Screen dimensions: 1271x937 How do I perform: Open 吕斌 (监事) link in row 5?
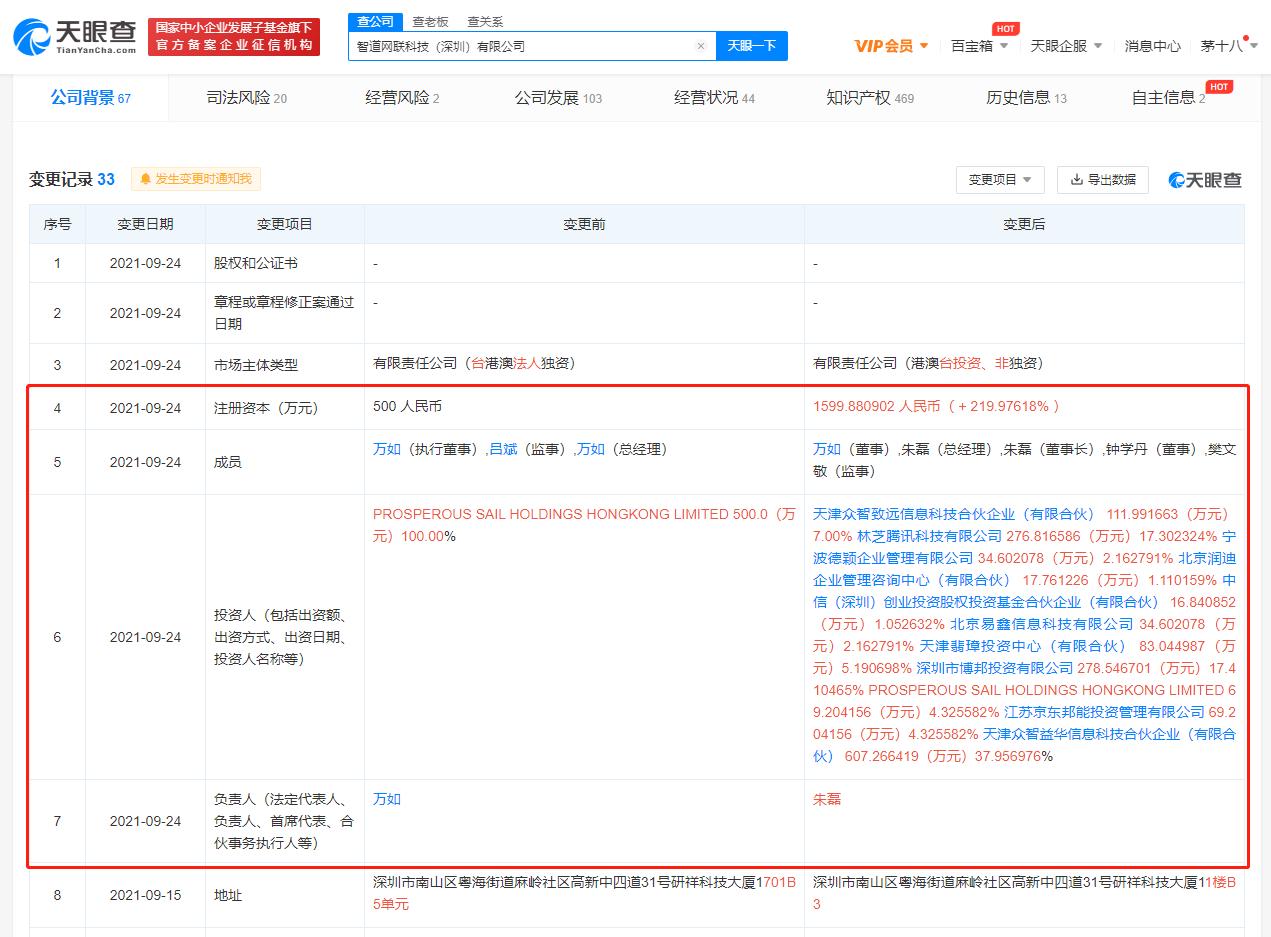tap(502, 450)
